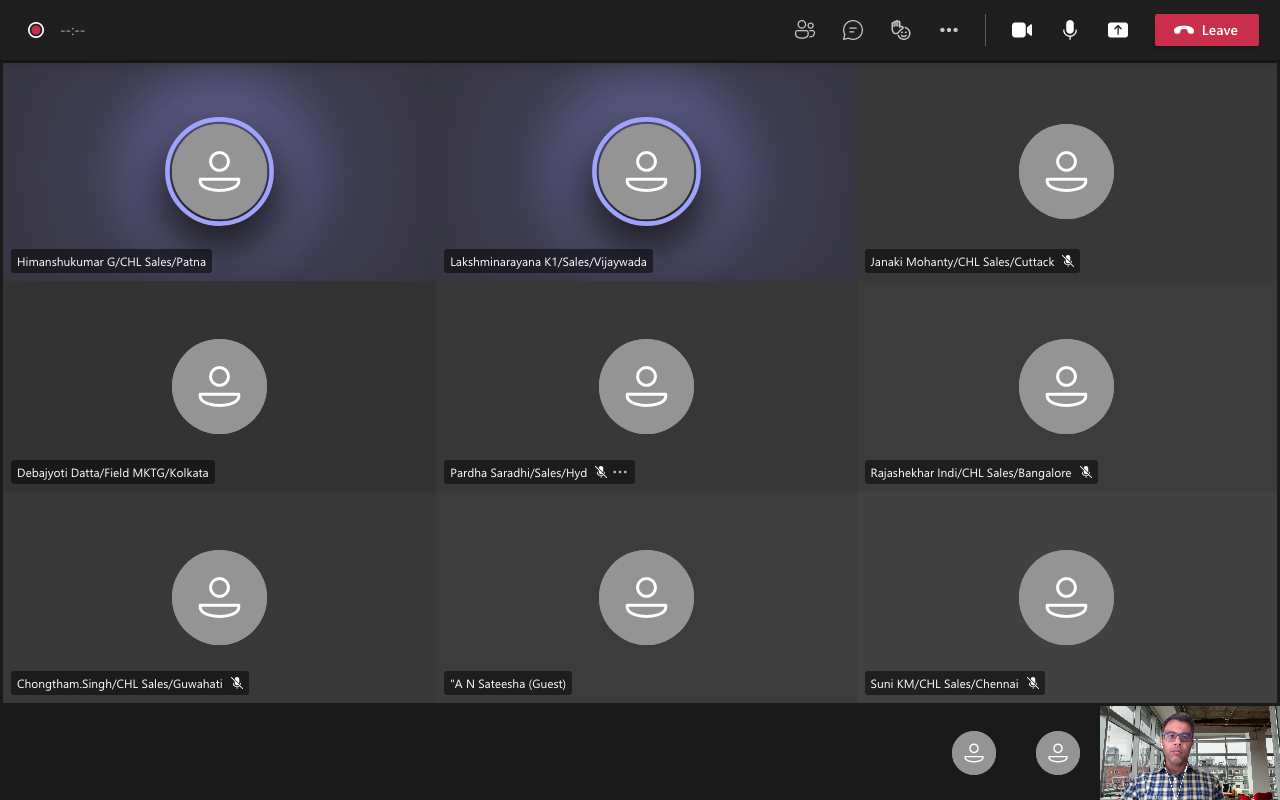This screenshot has height=800, width=1280.
Task: Click the muted mic icon for Chongtham.Singh
Action: pos(237,684)
